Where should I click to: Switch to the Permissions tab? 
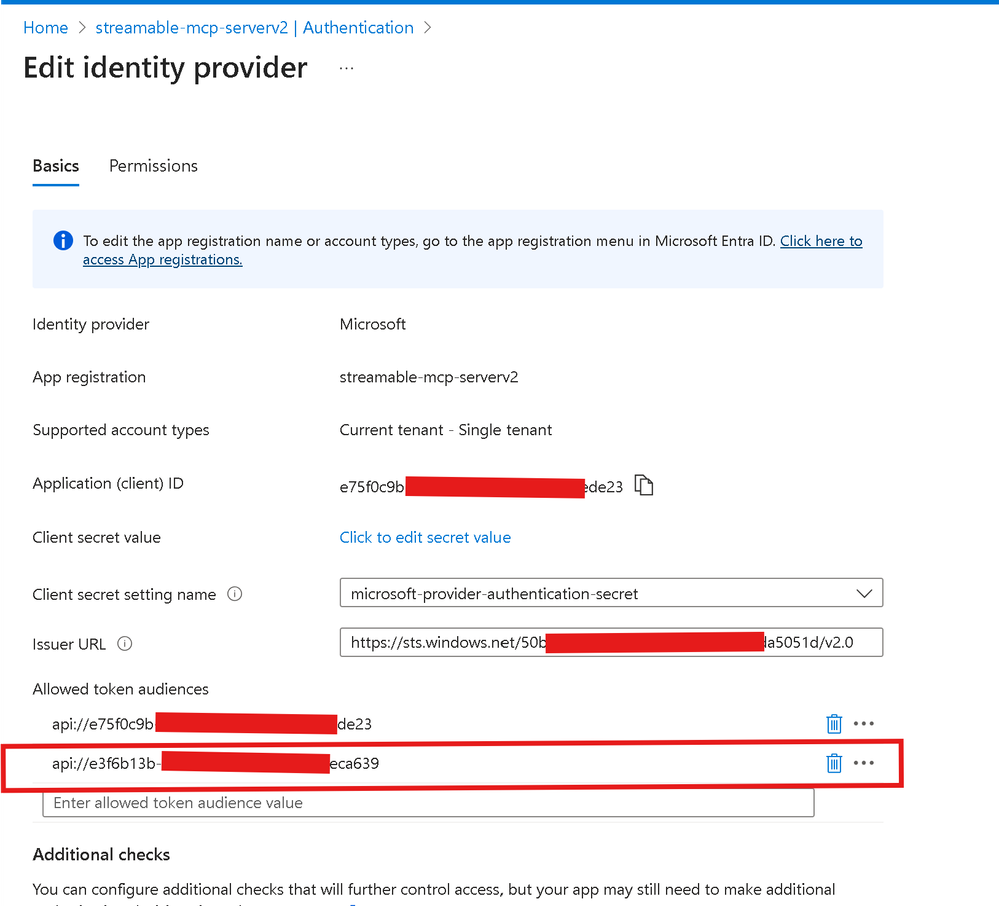pos(154,166)
